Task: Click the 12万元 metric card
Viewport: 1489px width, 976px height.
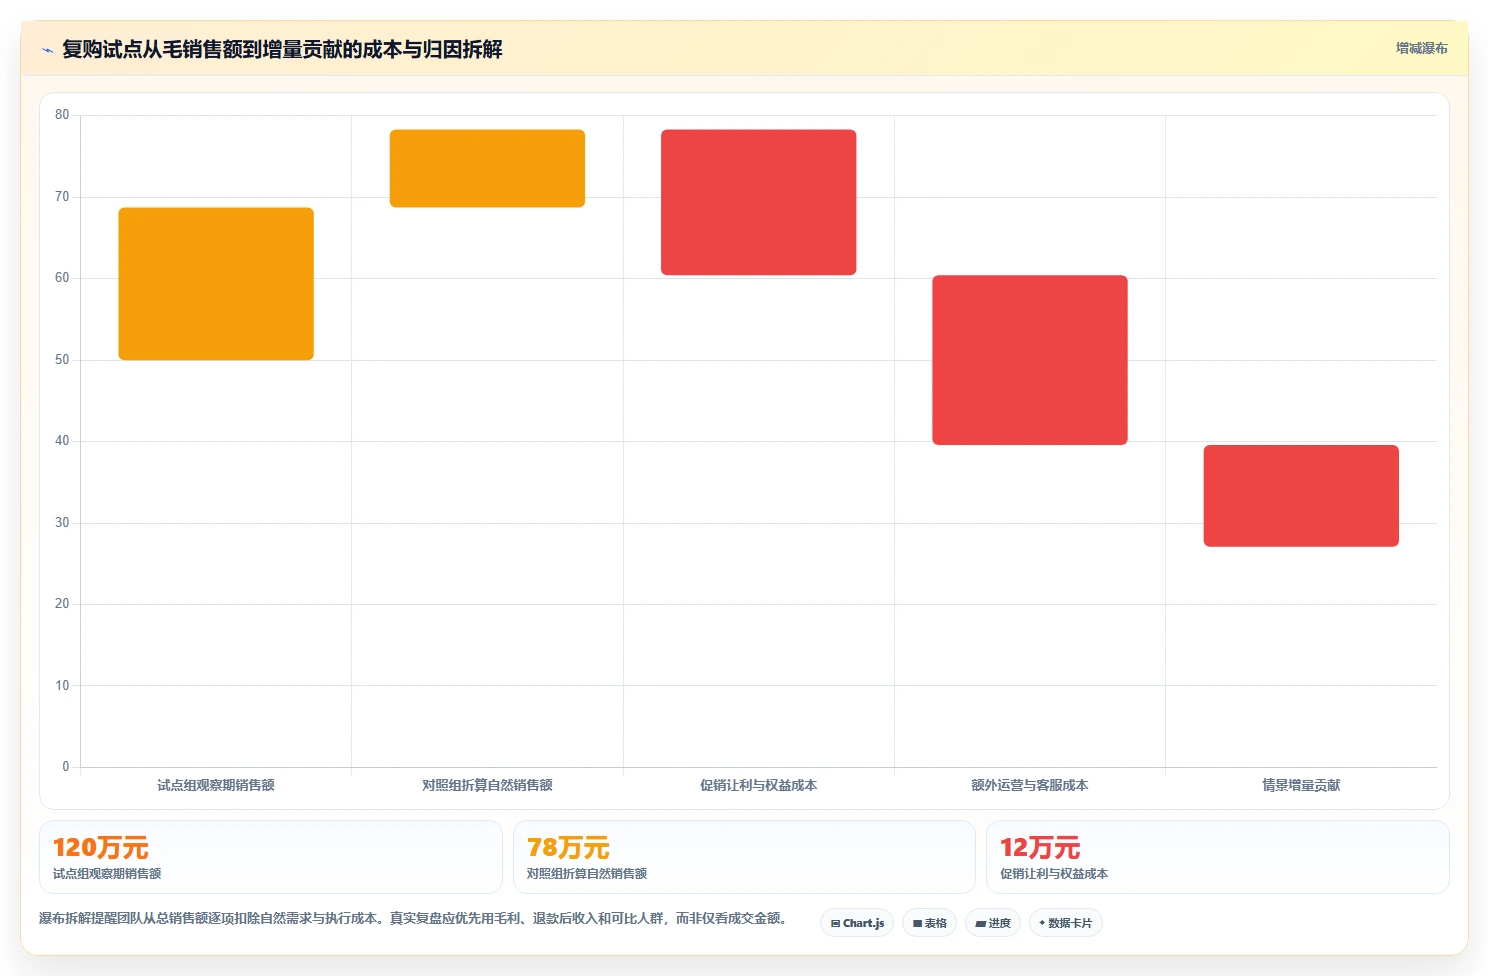Action: [1217, 857]
